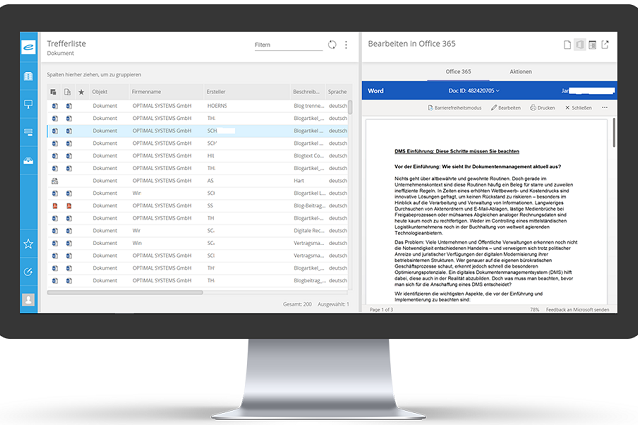This screenshot has height=425, width=638.
Task: Refresh the Trefferliste with the circular arrow icon
Action: pos(332,45)
